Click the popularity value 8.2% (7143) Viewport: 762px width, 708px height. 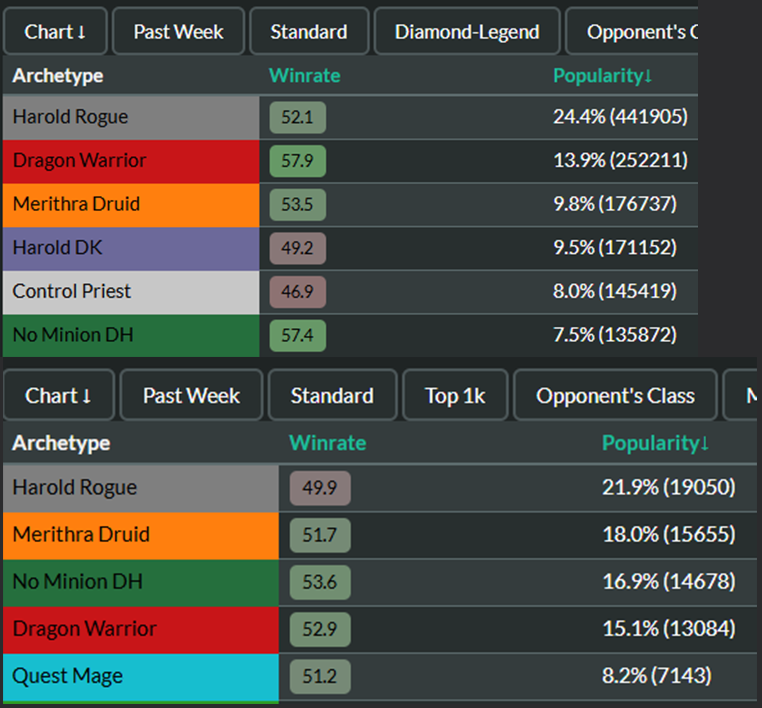click(657, 675)
